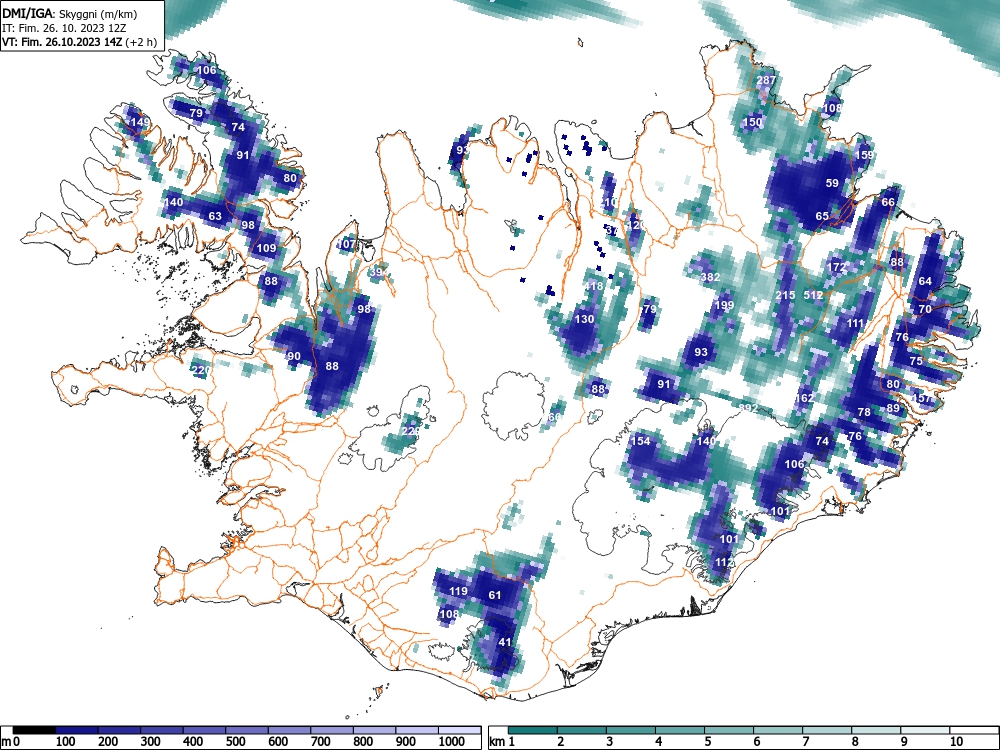The width and height of the screenshot is (1000, 750).
Task: Click the visibility value 66 on the map
Action: 888,202
